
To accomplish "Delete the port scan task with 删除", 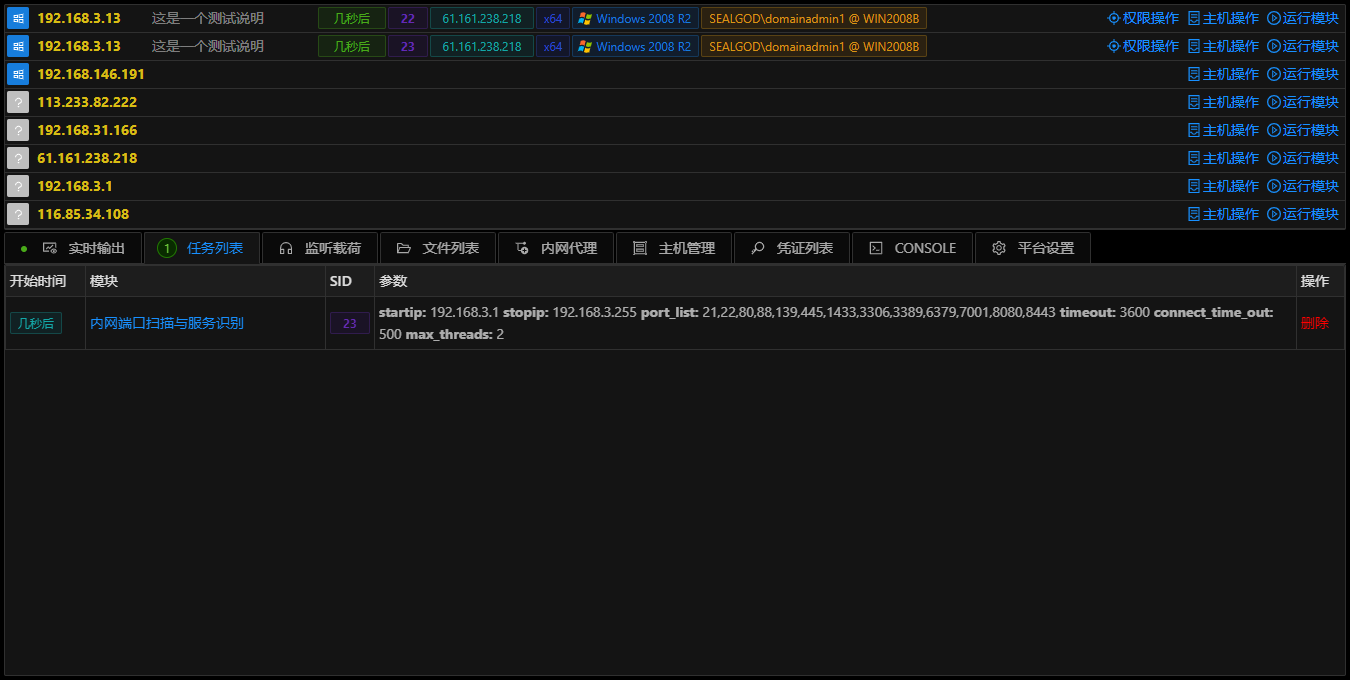I will pyautogui.click(x=1314, y=323).
